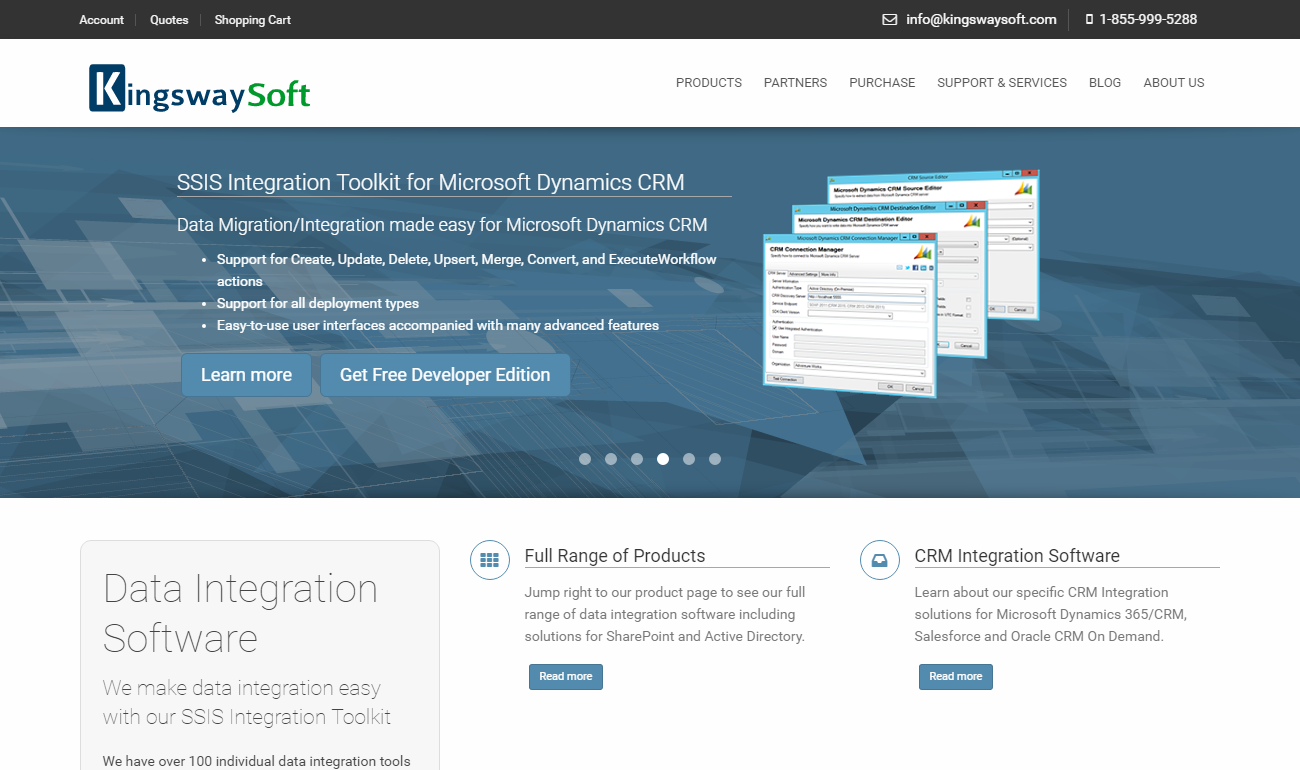Image resolution: width=1300 pixels, height=770 pixels.
Task: Open the Quotes link
Action: pos(169,20)
